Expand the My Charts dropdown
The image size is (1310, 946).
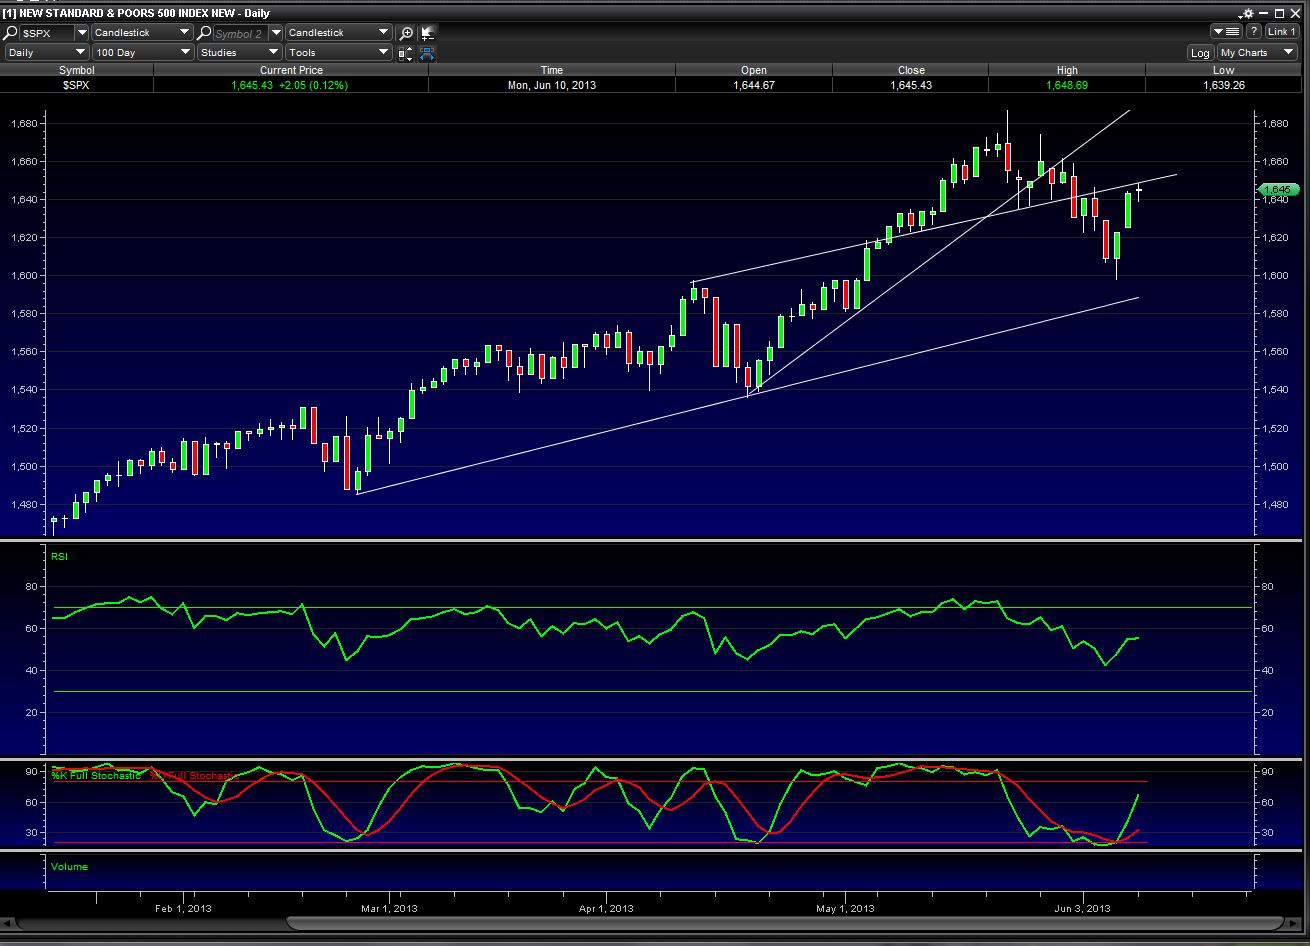[x=1257, y=53]
